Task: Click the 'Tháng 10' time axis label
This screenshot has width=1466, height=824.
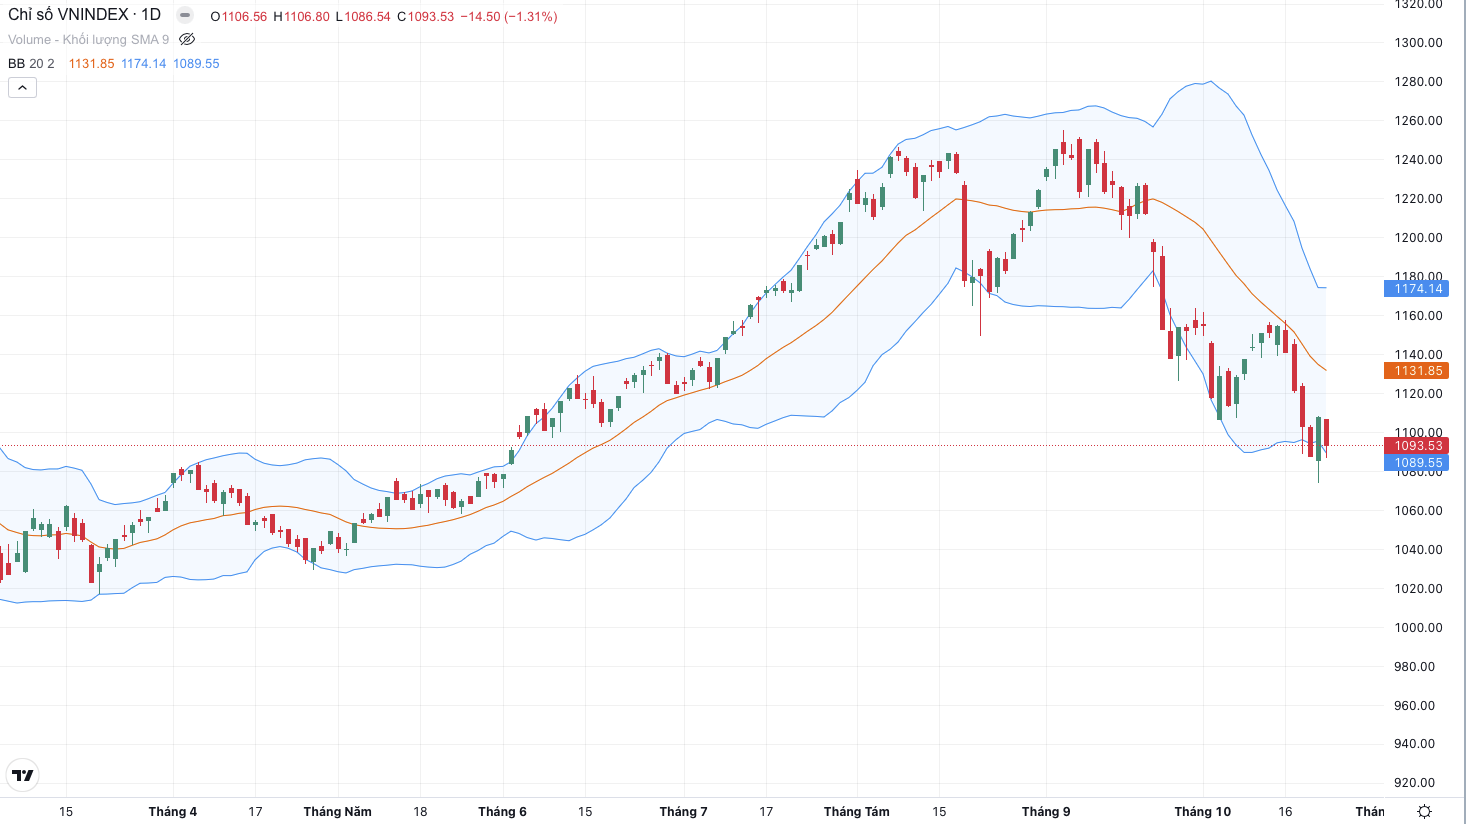Action: click(x=1203, y=811)
